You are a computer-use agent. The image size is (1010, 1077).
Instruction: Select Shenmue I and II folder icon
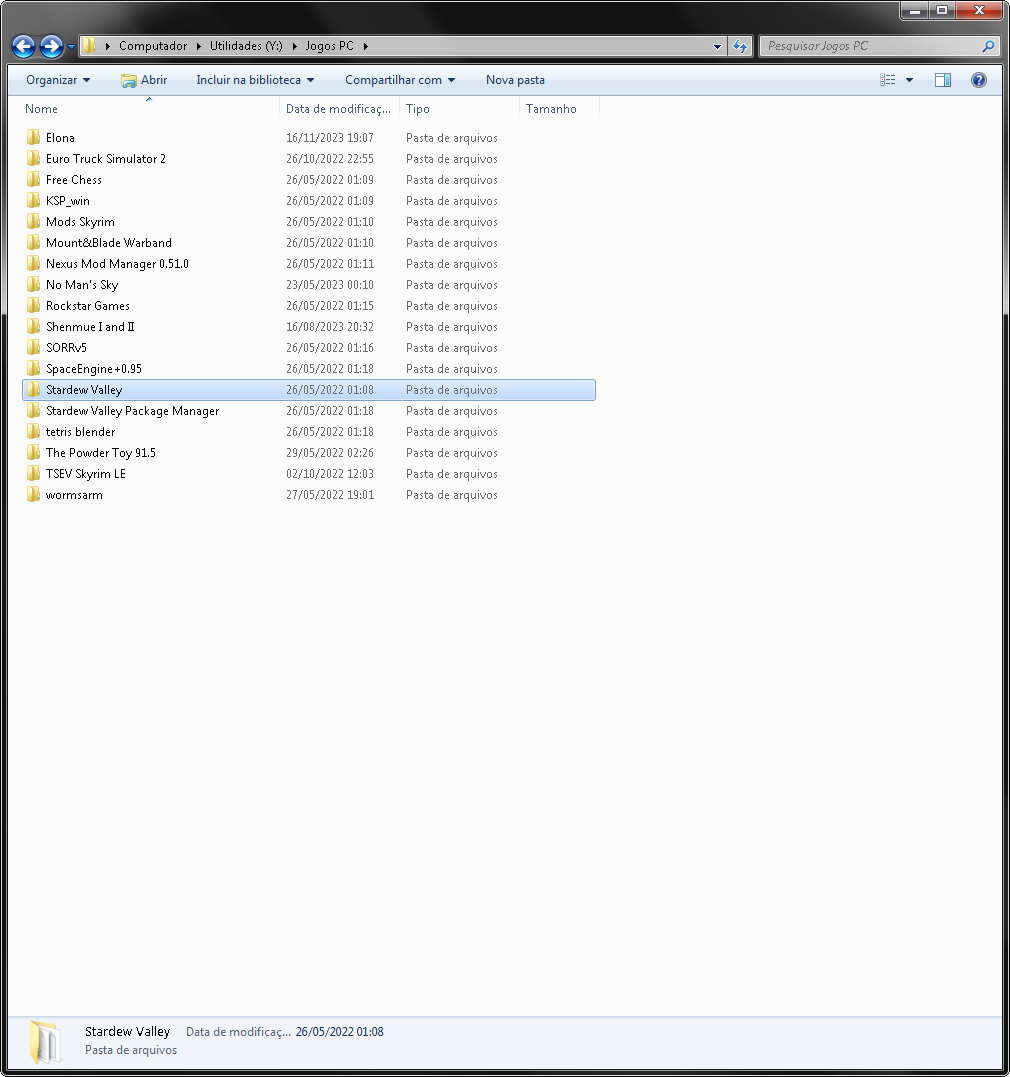[33, 326]
